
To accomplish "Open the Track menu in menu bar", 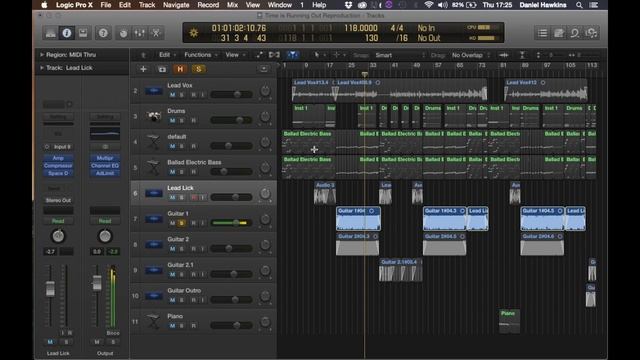I will [x=147, y=5].
